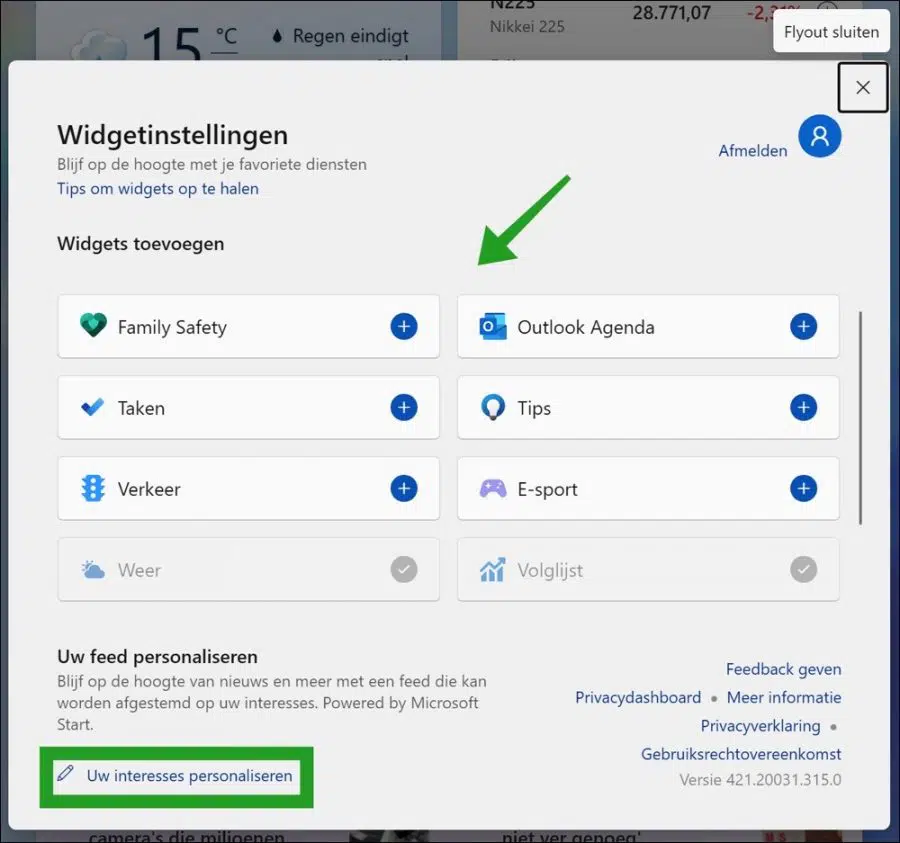Click Meer informatie link
This screenshot has height=843, width=900.
coord(784,697)
